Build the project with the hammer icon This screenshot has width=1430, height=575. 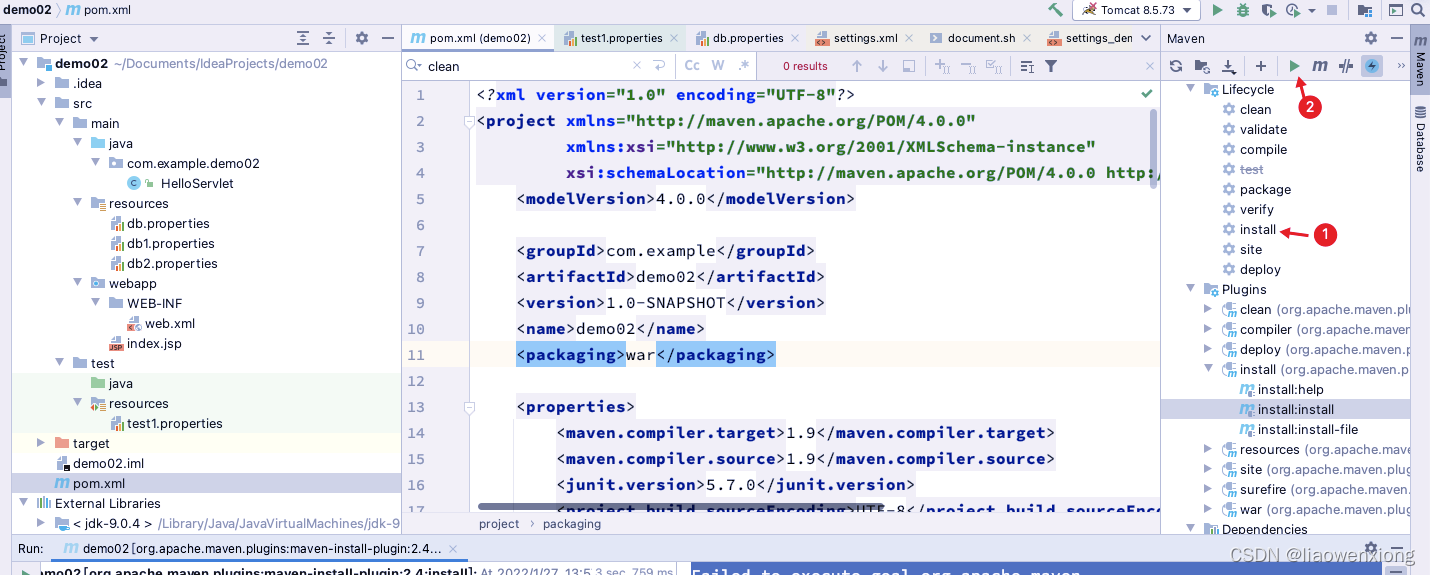tap(1055, 10)
